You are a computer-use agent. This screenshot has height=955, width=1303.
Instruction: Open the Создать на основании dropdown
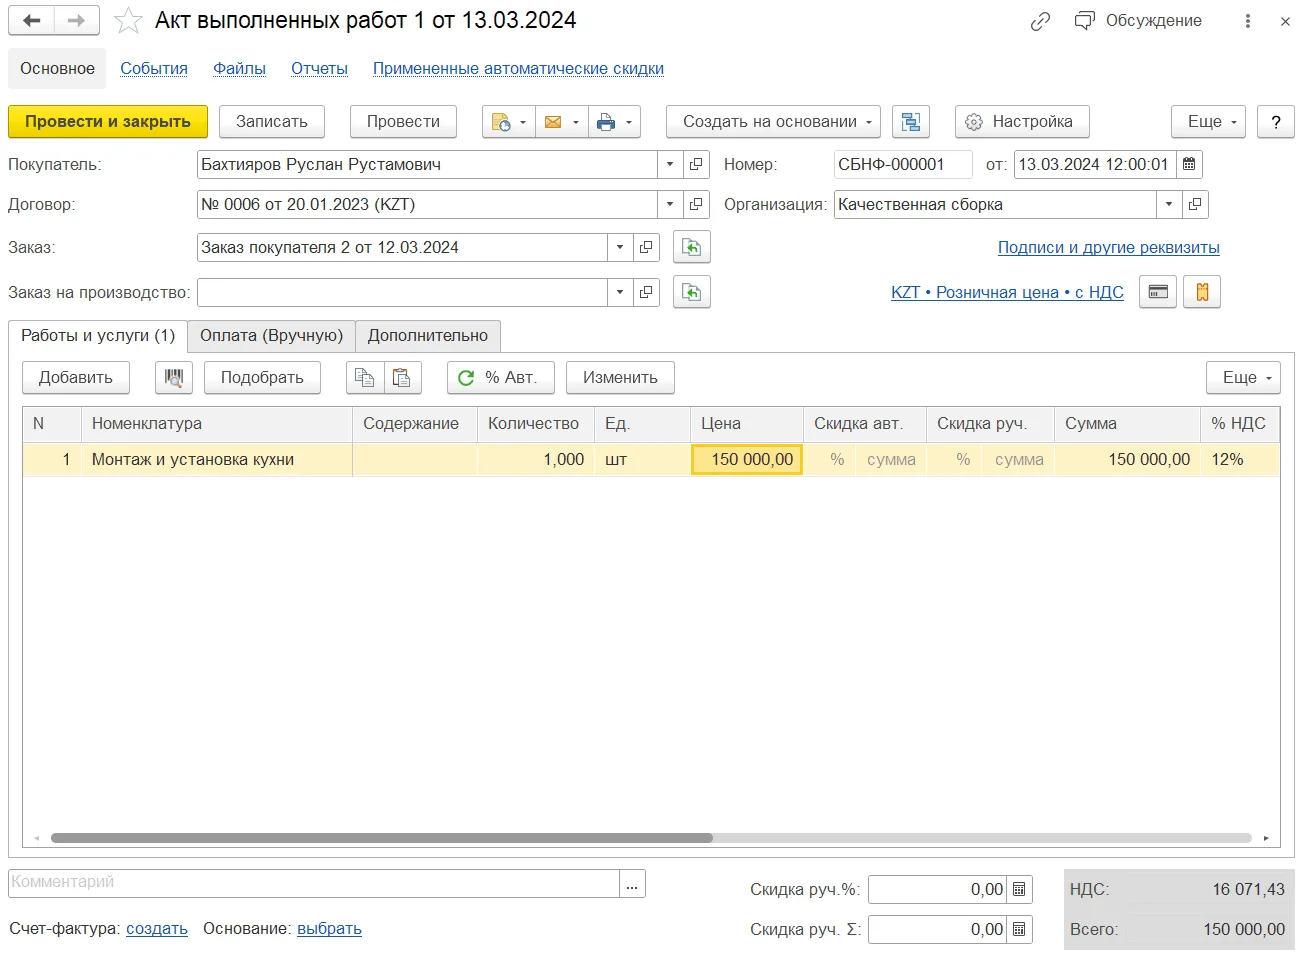point(773,122)
